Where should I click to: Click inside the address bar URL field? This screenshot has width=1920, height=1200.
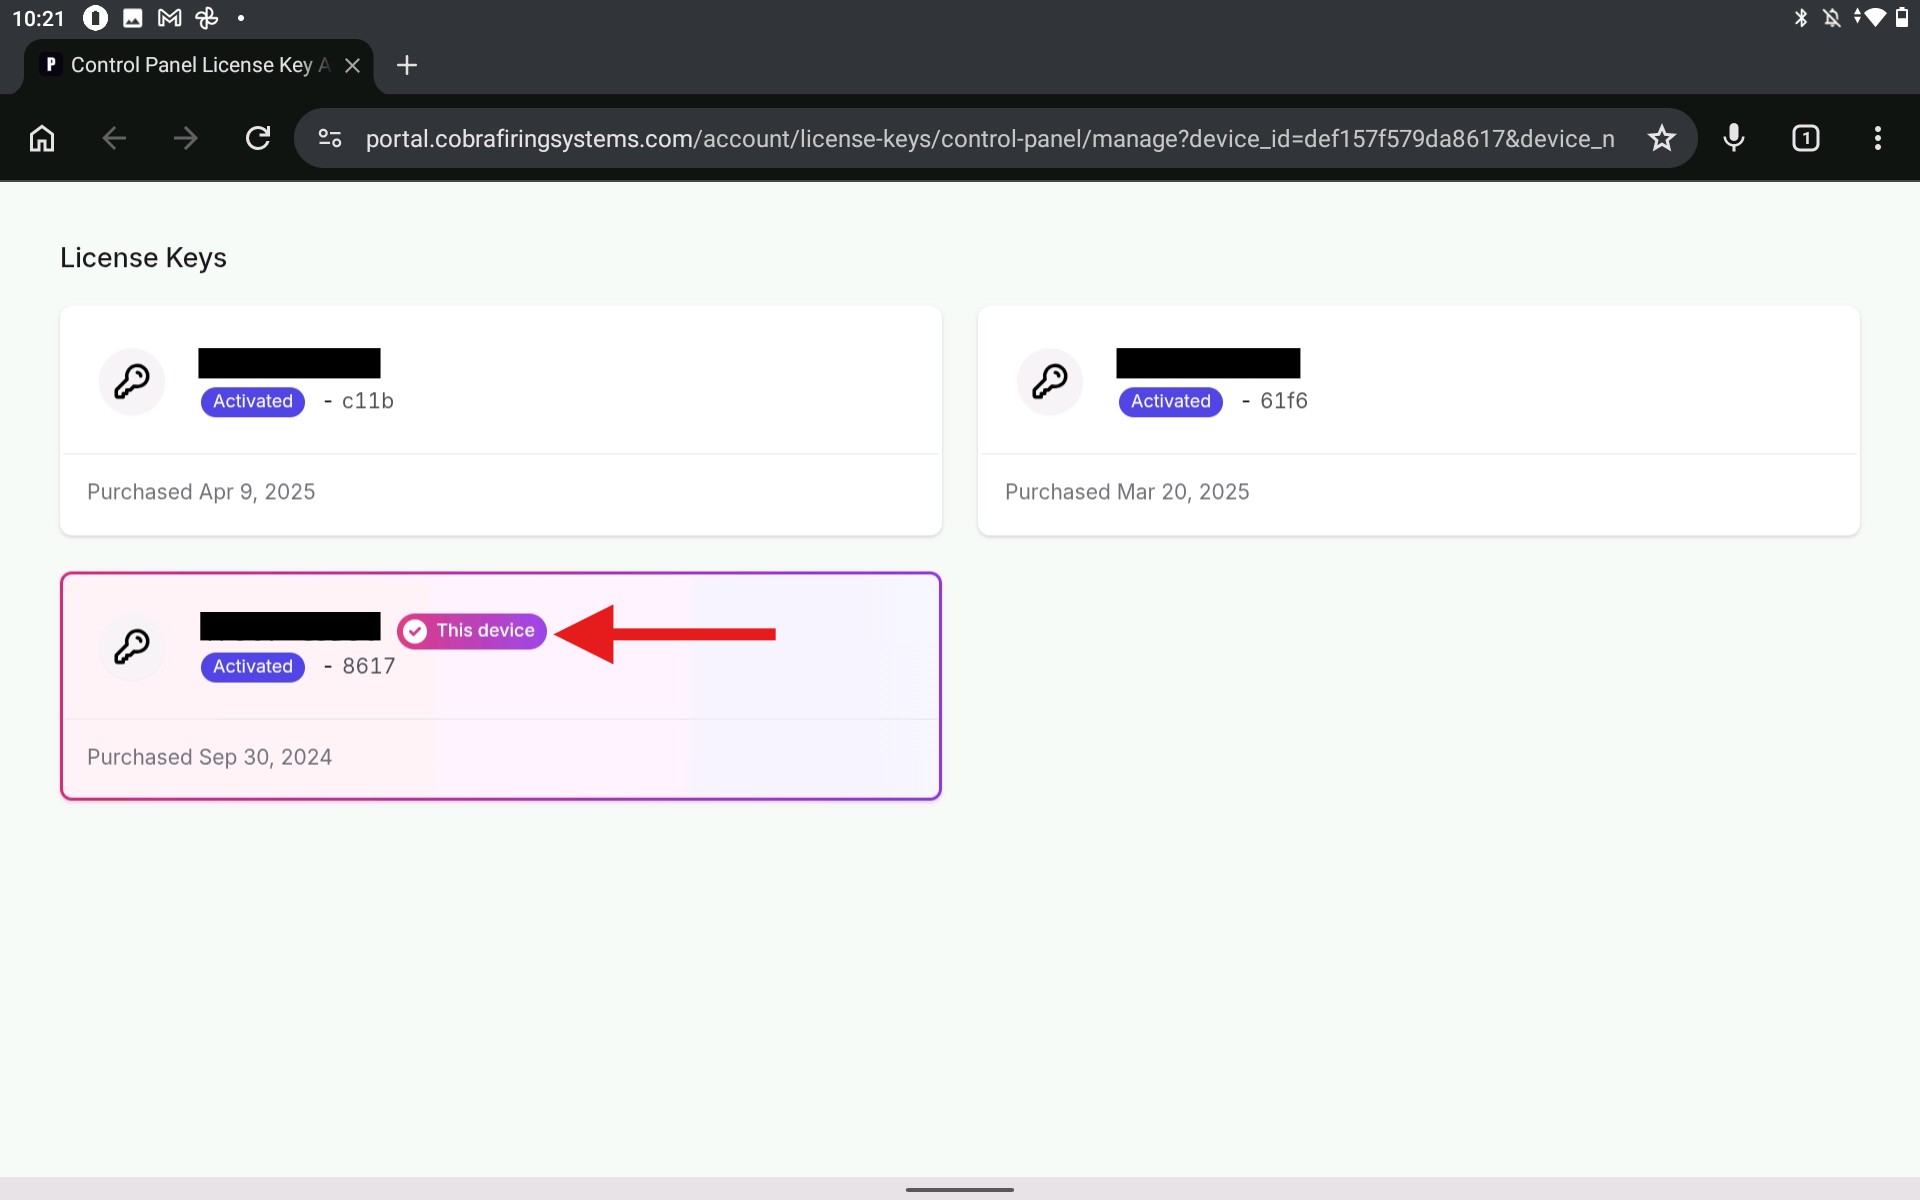[x=900, y=138]
